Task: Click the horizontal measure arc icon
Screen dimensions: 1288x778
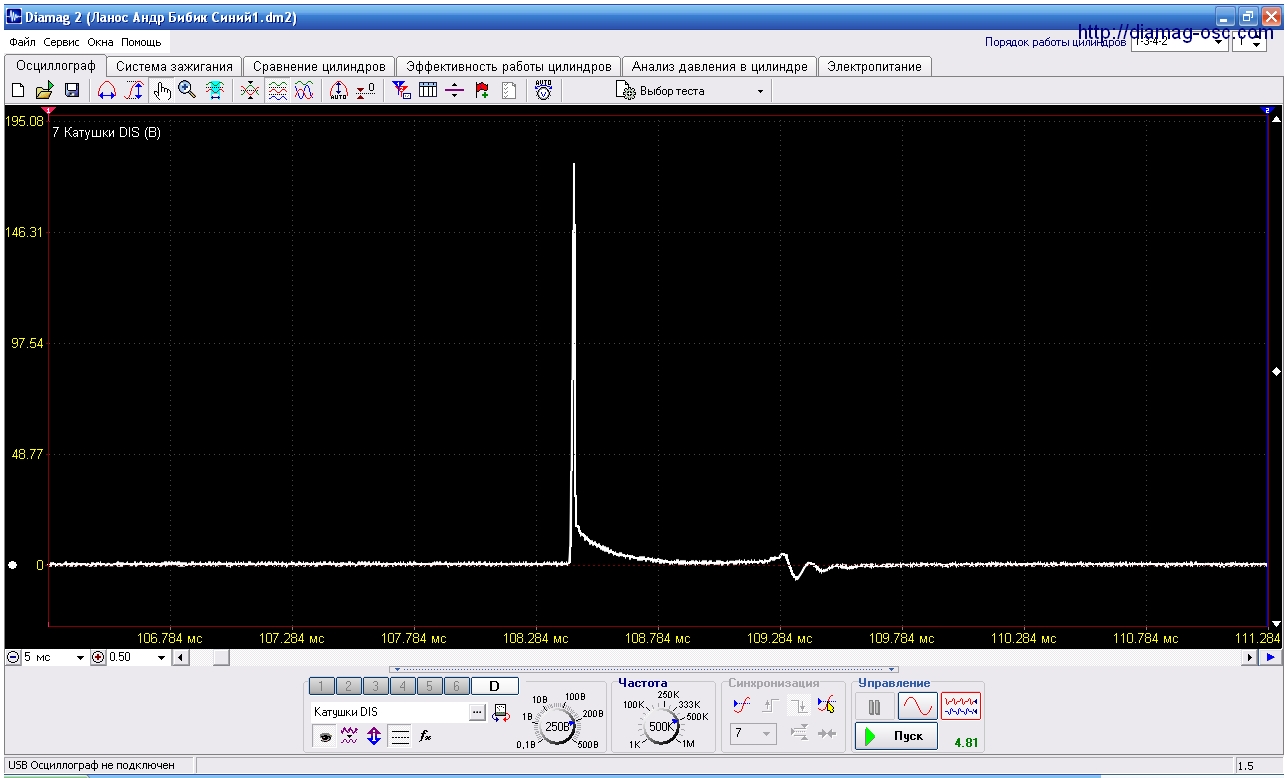Action: click(107, 91)
